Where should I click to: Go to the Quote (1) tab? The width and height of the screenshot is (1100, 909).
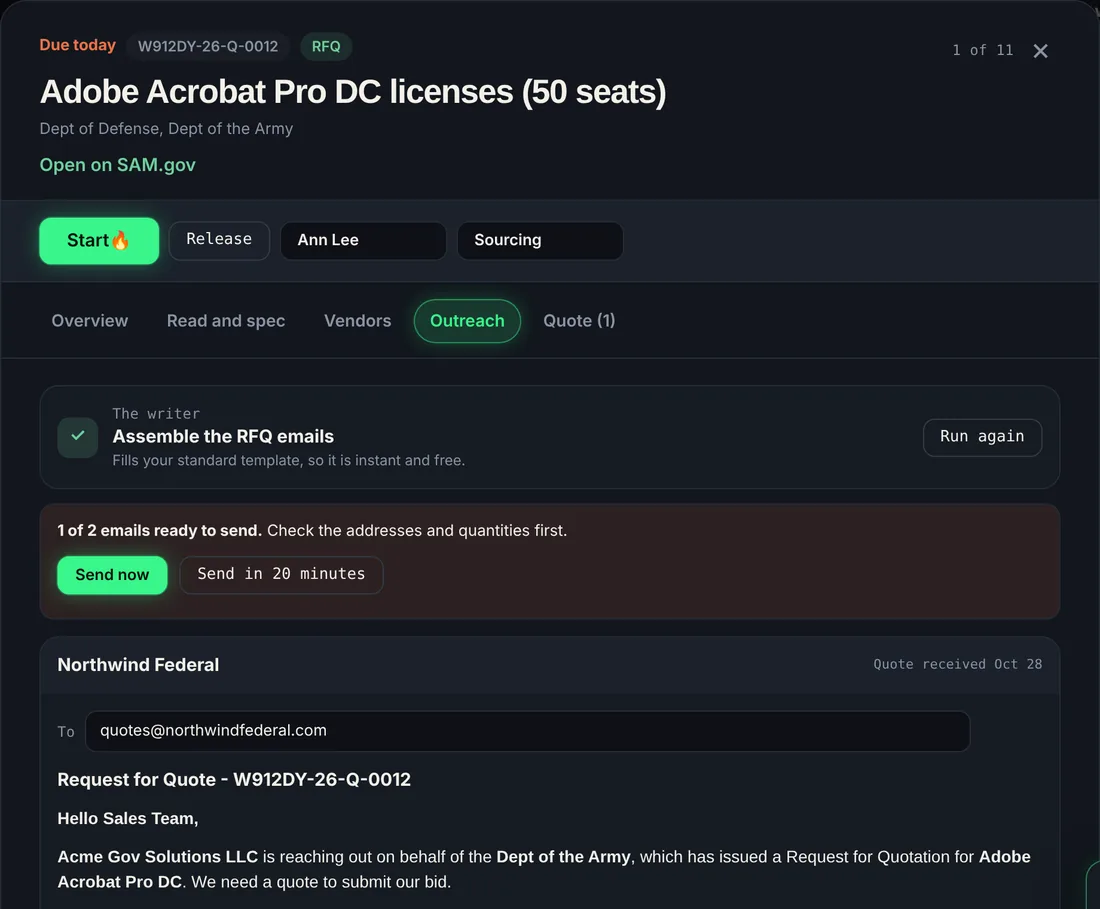pyautogui.click(x=579, y=321)
